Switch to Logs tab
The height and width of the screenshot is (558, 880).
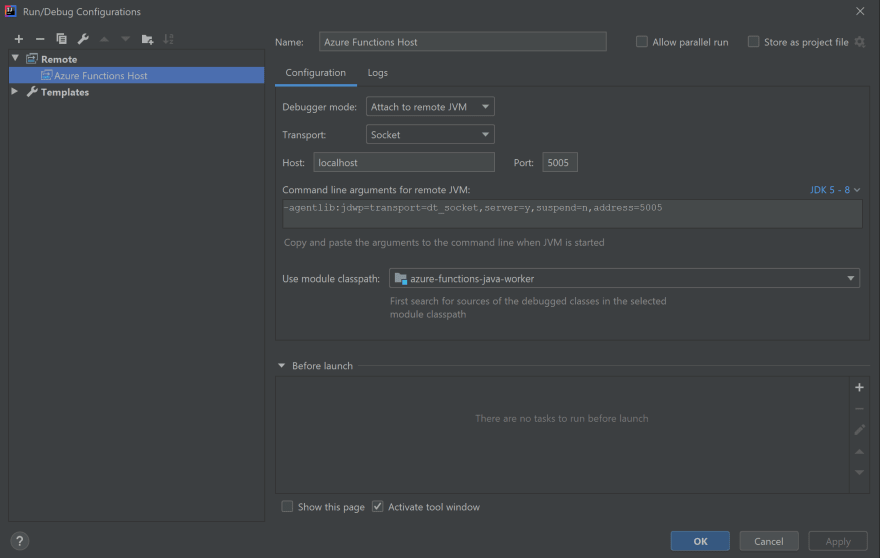coord(378,73)
